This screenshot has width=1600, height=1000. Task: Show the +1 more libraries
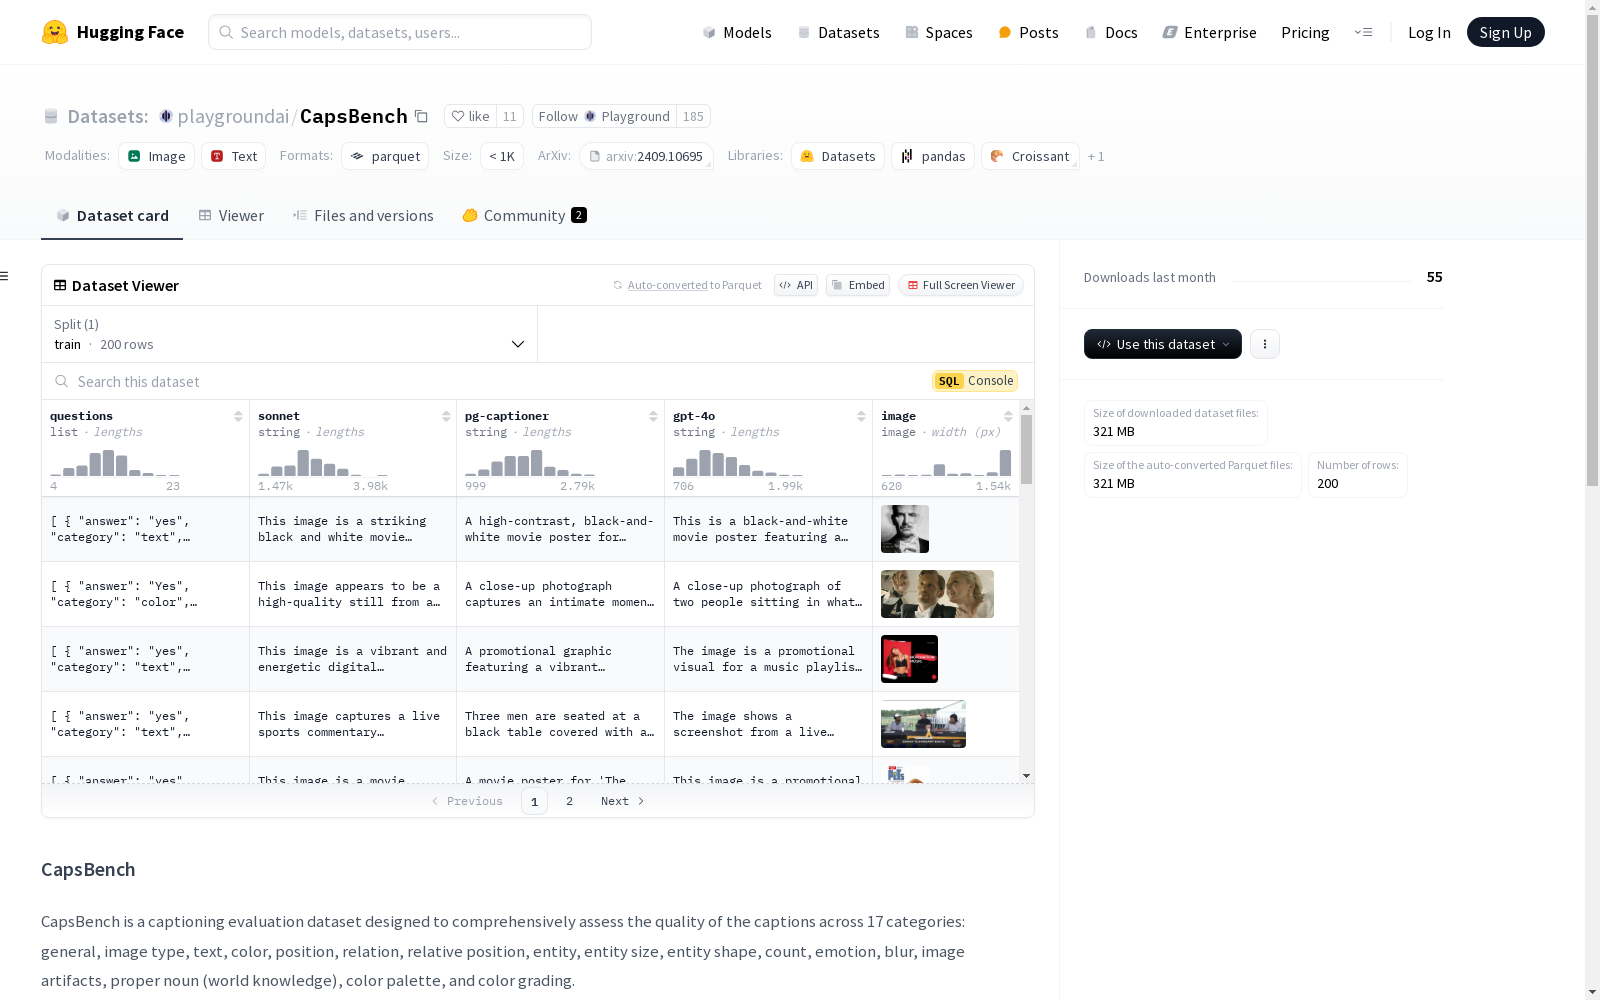tap(1096, 156)
